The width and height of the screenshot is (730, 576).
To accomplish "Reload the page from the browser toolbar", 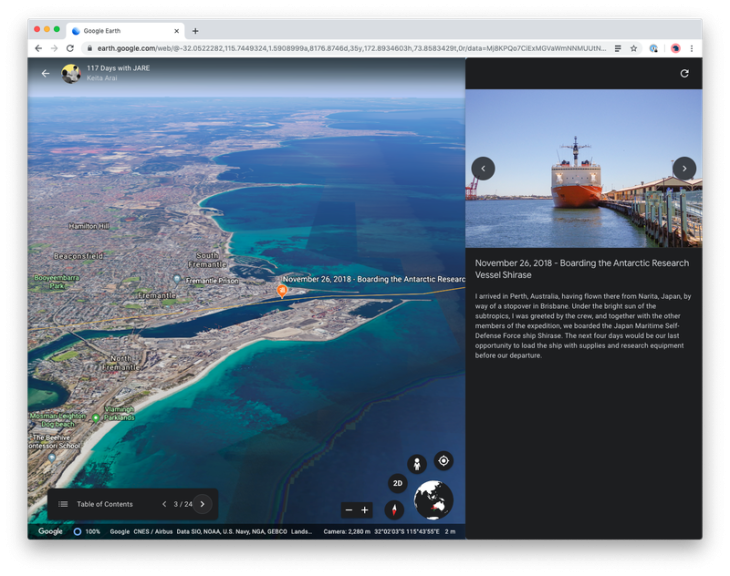I will 70,48.
